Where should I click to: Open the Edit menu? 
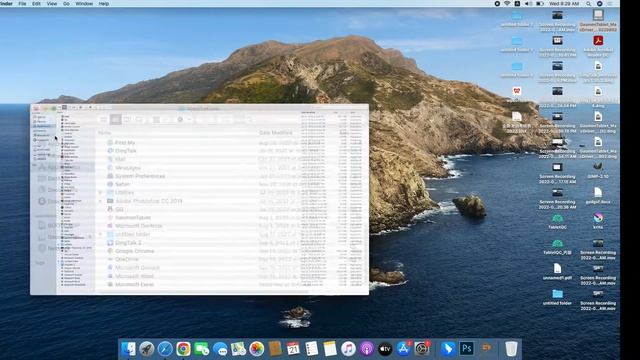pos(36,4)
